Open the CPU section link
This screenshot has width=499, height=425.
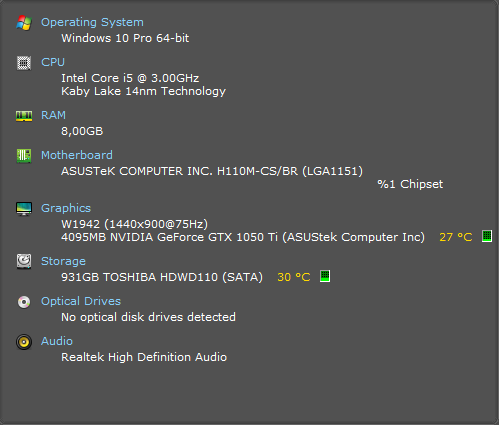click(x=53, y=62)
